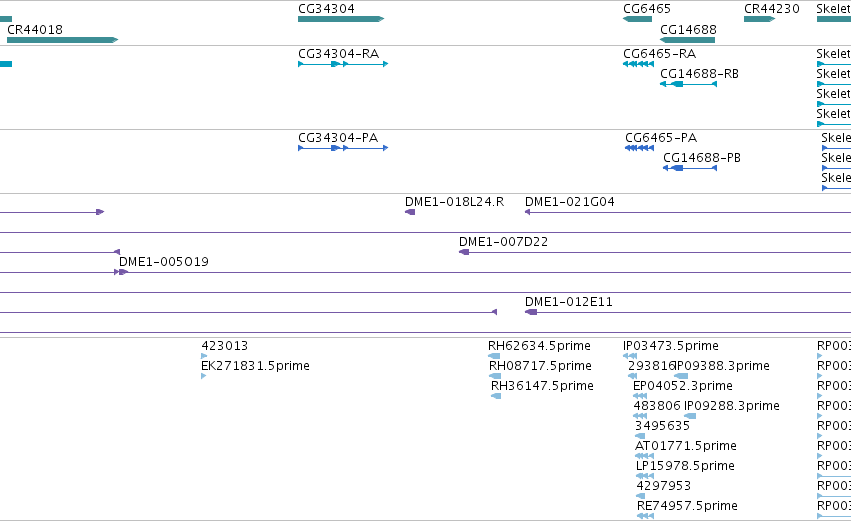Click the DME1-012E11 clone marker
The image size is (851, 521).
pos(688,312)
